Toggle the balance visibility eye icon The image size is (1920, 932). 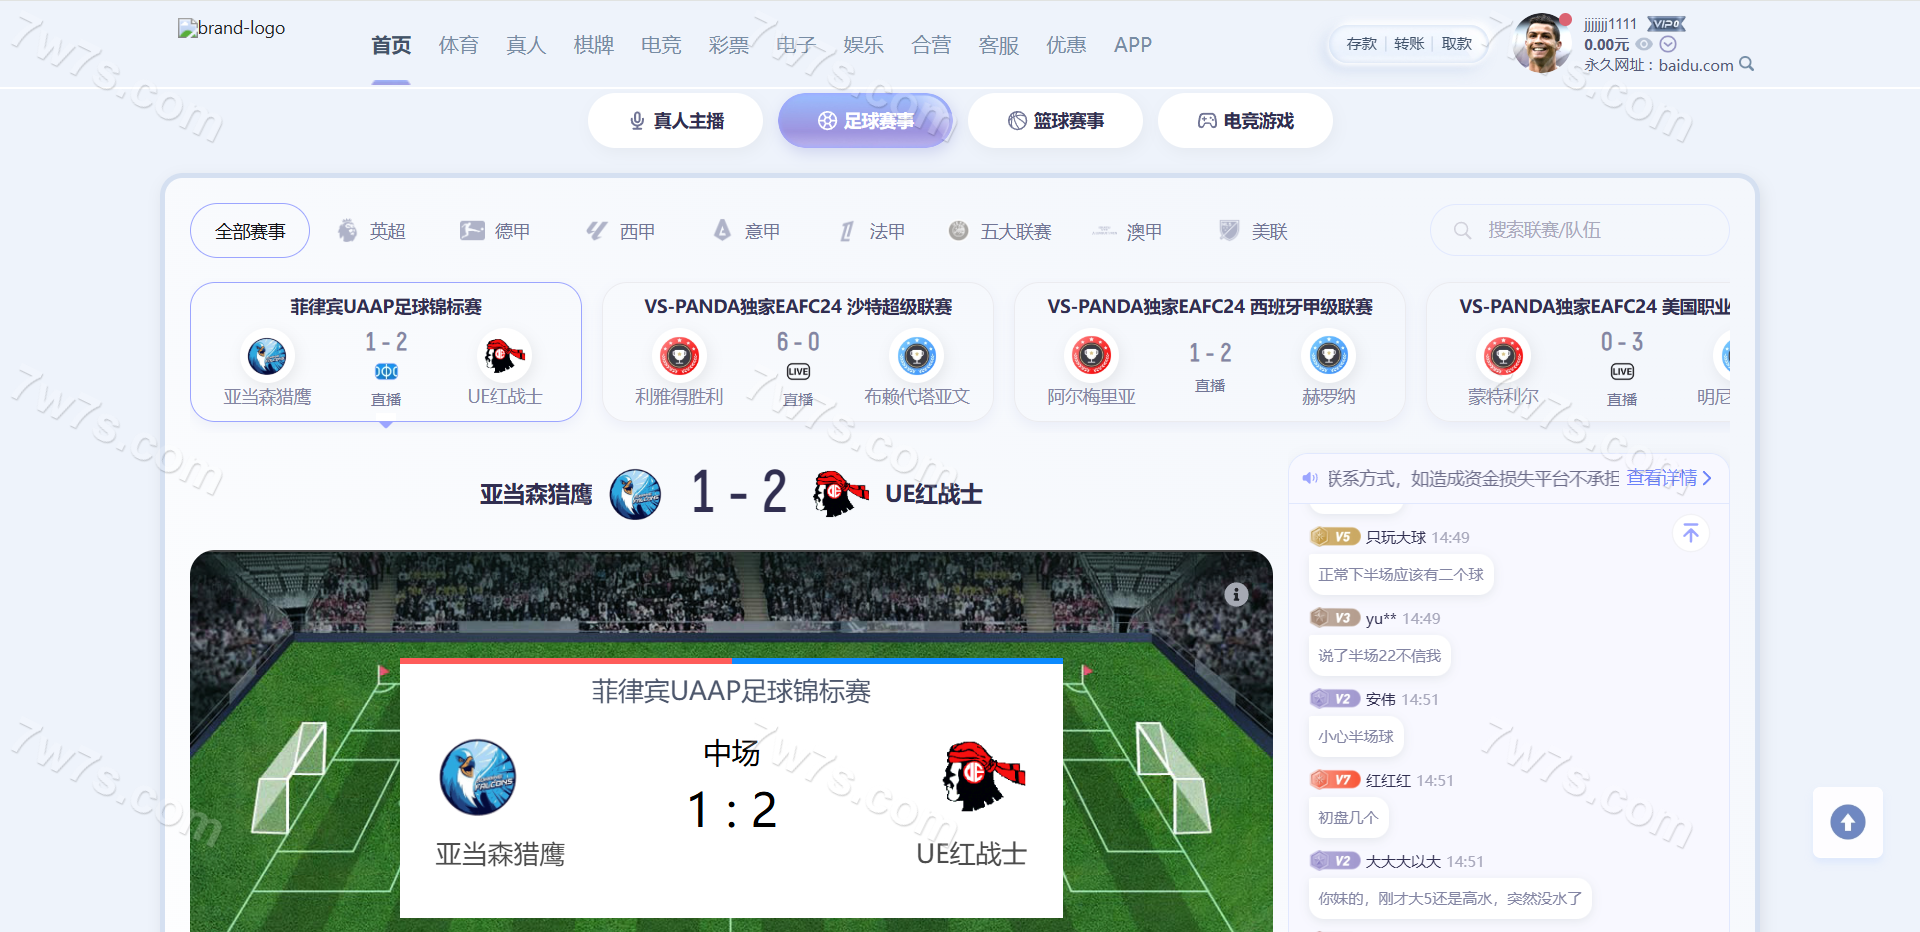tap(1644, 44)
